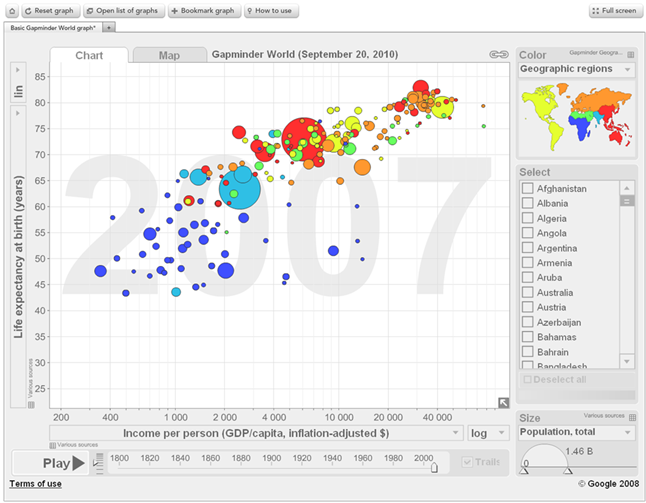Viewport: 646px width, 503px height.
Task: Click the Y-axis data source icon
Action: [x=31, y=405]
